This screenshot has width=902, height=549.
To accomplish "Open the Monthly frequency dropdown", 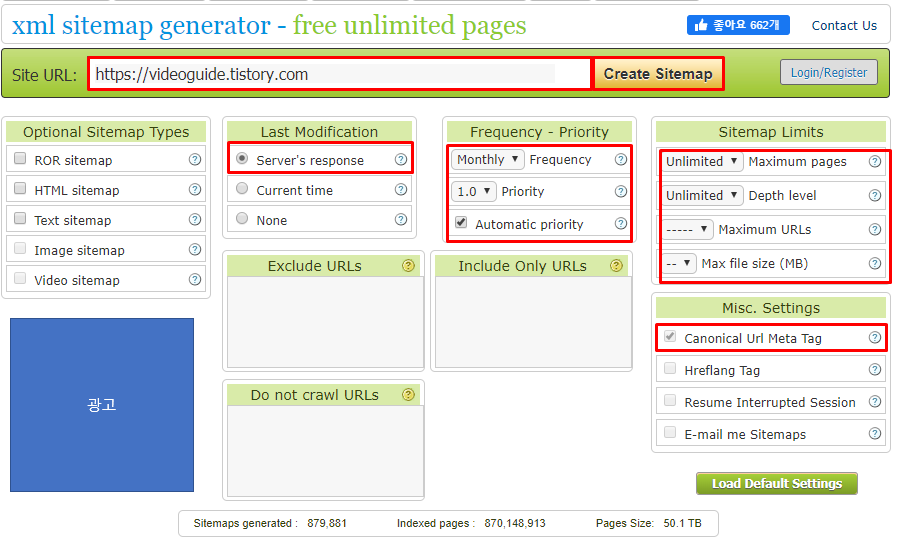I will pyautogui.click(x=487, y=159).
